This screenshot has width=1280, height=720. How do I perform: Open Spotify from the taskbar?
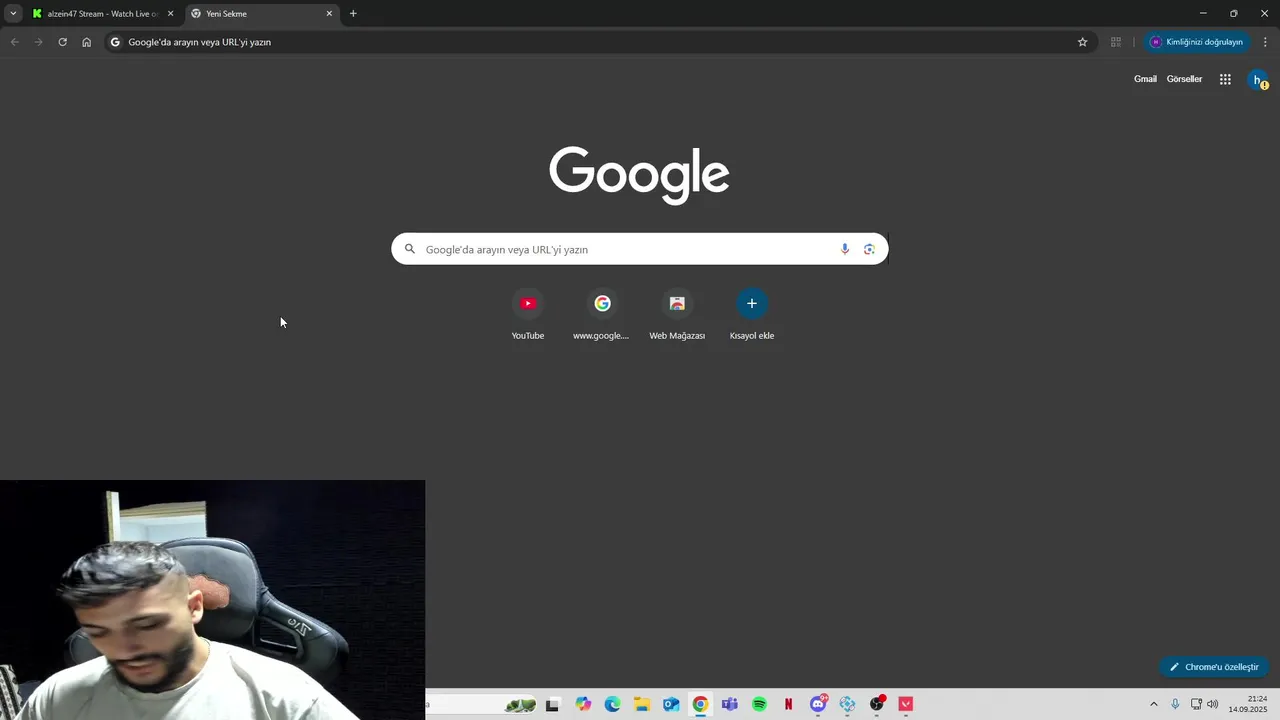click(759, 704)
